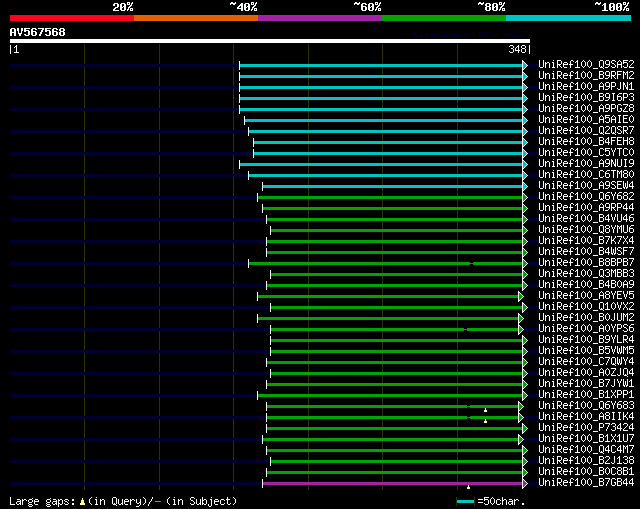Open hit UniRef100_B9I6P3 label

586,97
